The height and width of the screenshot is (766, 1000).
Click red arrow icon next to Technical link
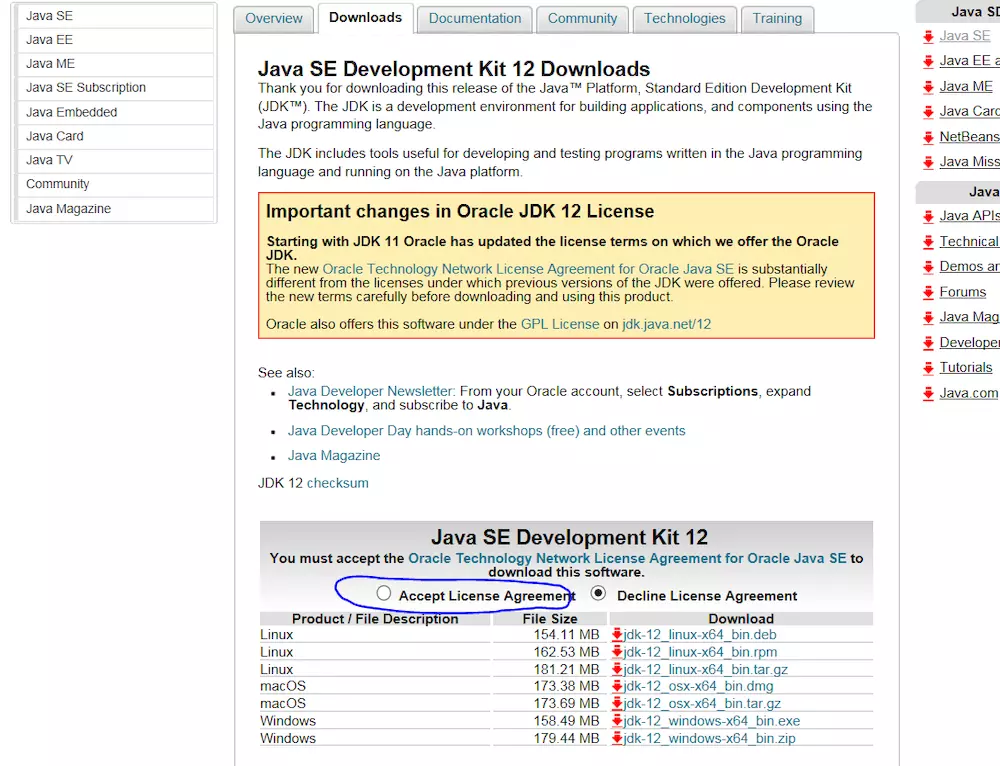(928, 242)
